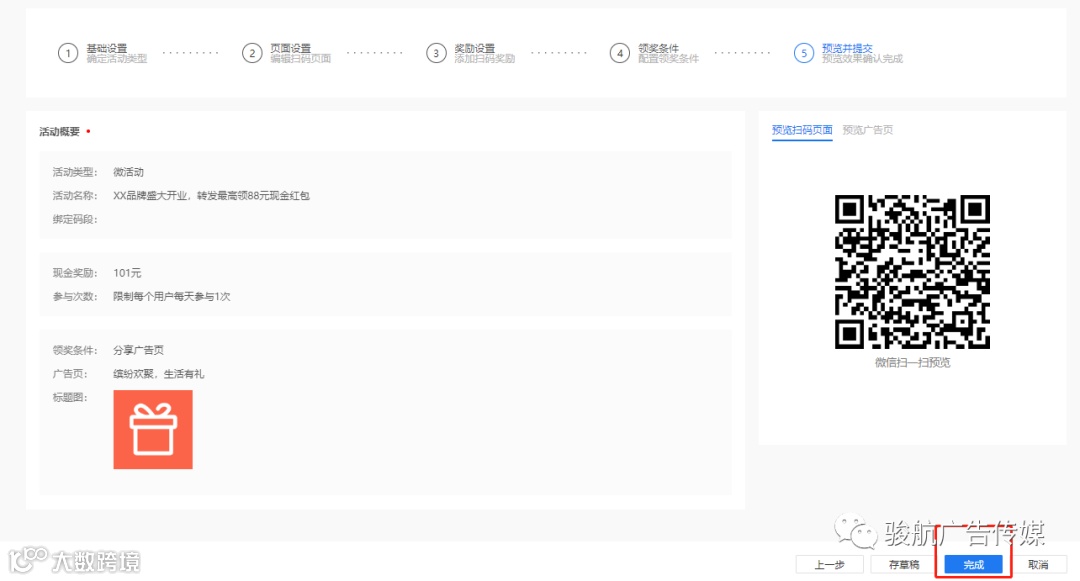
Task: Click step 5 circle 预览并提交
Action: (x=804, y=53)
